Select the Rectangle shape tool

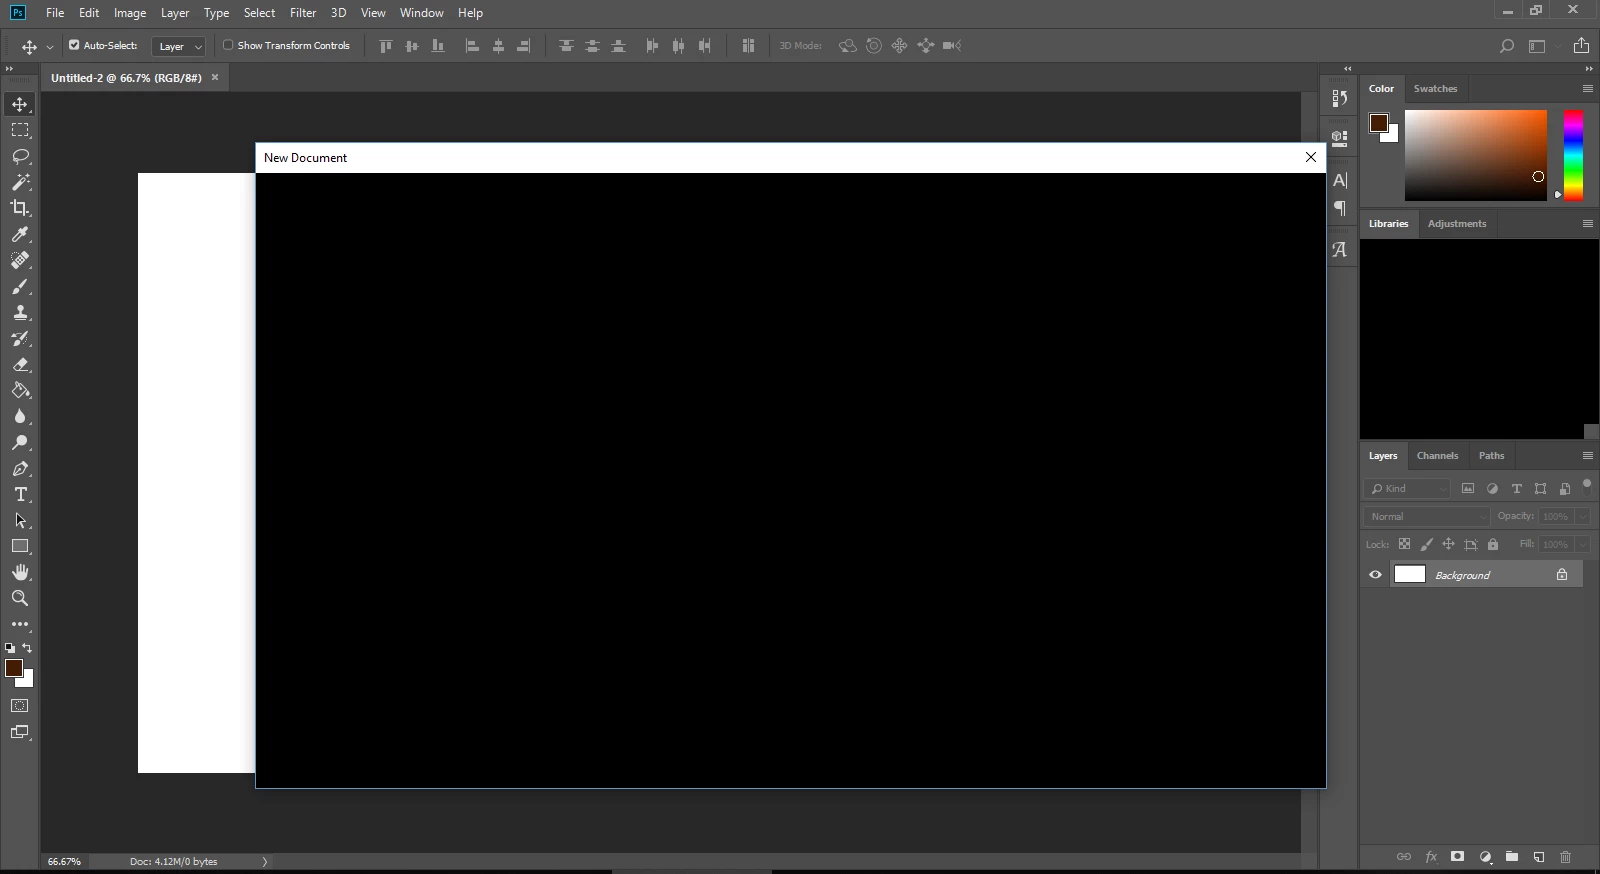tap(20, 546)
